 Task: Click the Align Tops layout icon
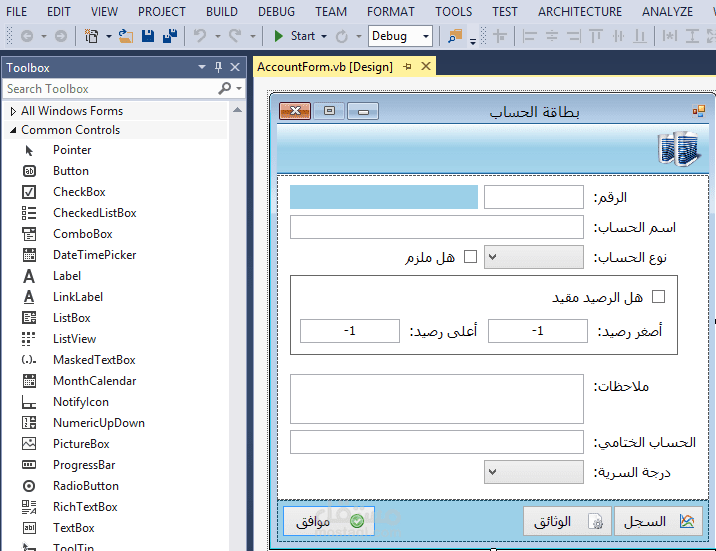[x=595, y=36]
